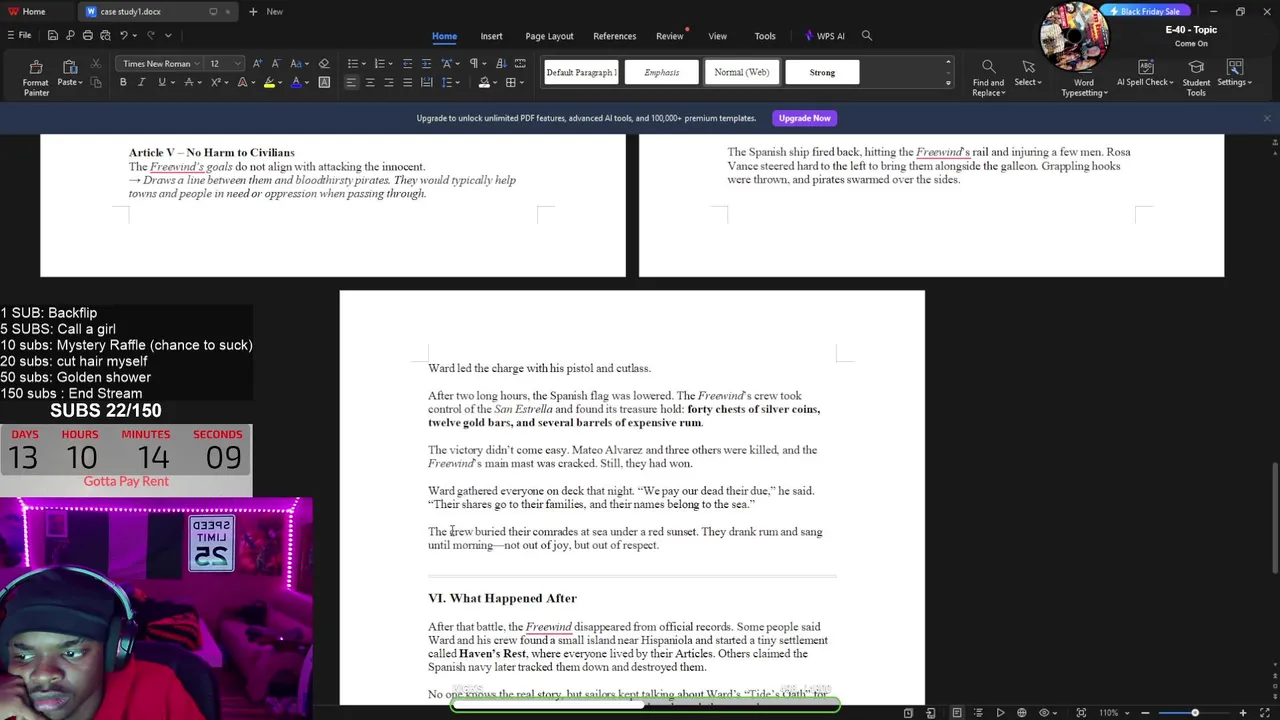
Task: Toggle Underline formatting
Action: (x=161, y=82)
